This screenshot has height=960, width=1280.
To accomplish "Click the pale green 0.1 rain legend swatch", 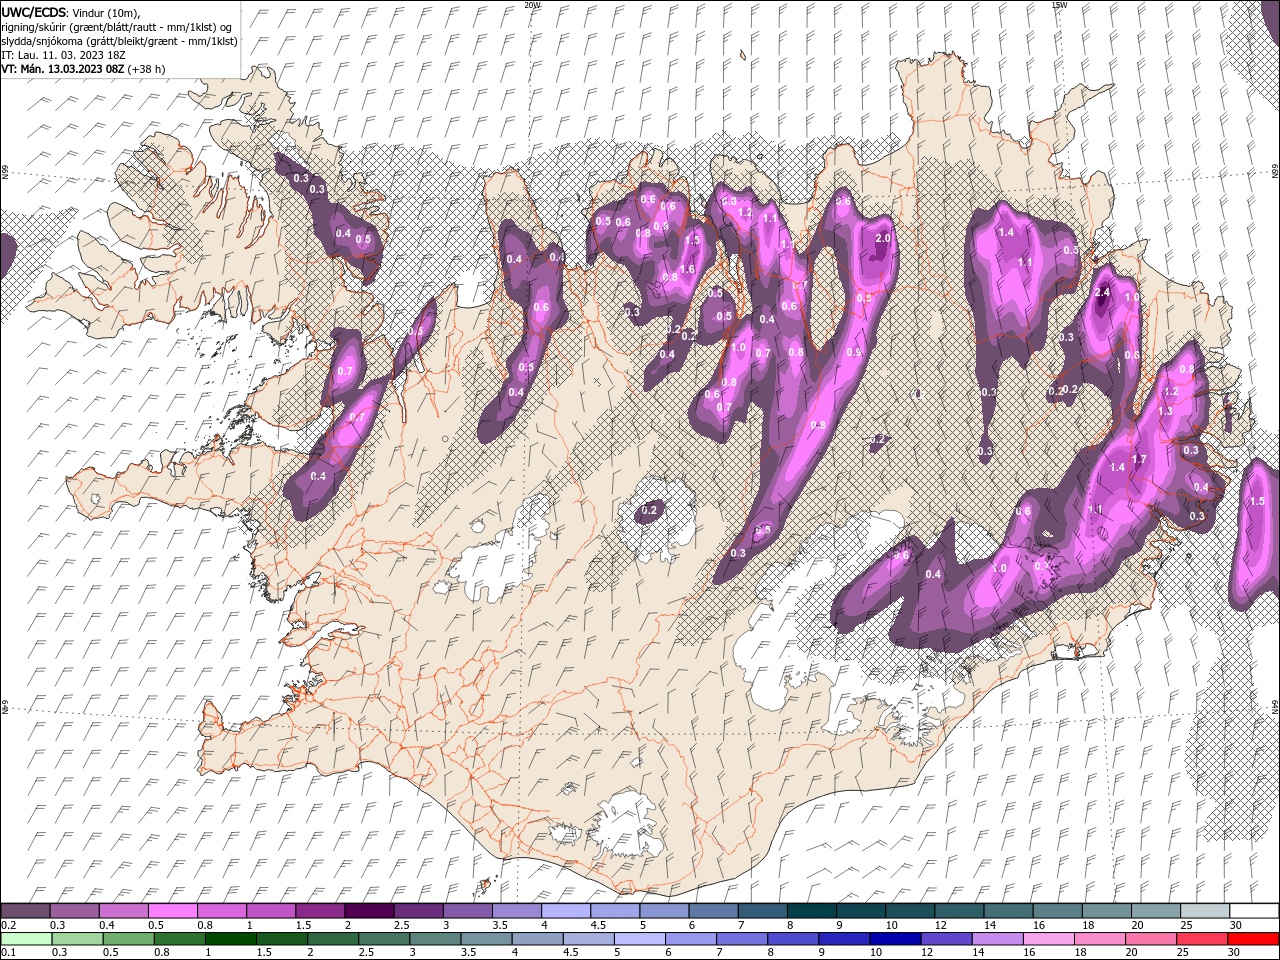I will 25,939.
